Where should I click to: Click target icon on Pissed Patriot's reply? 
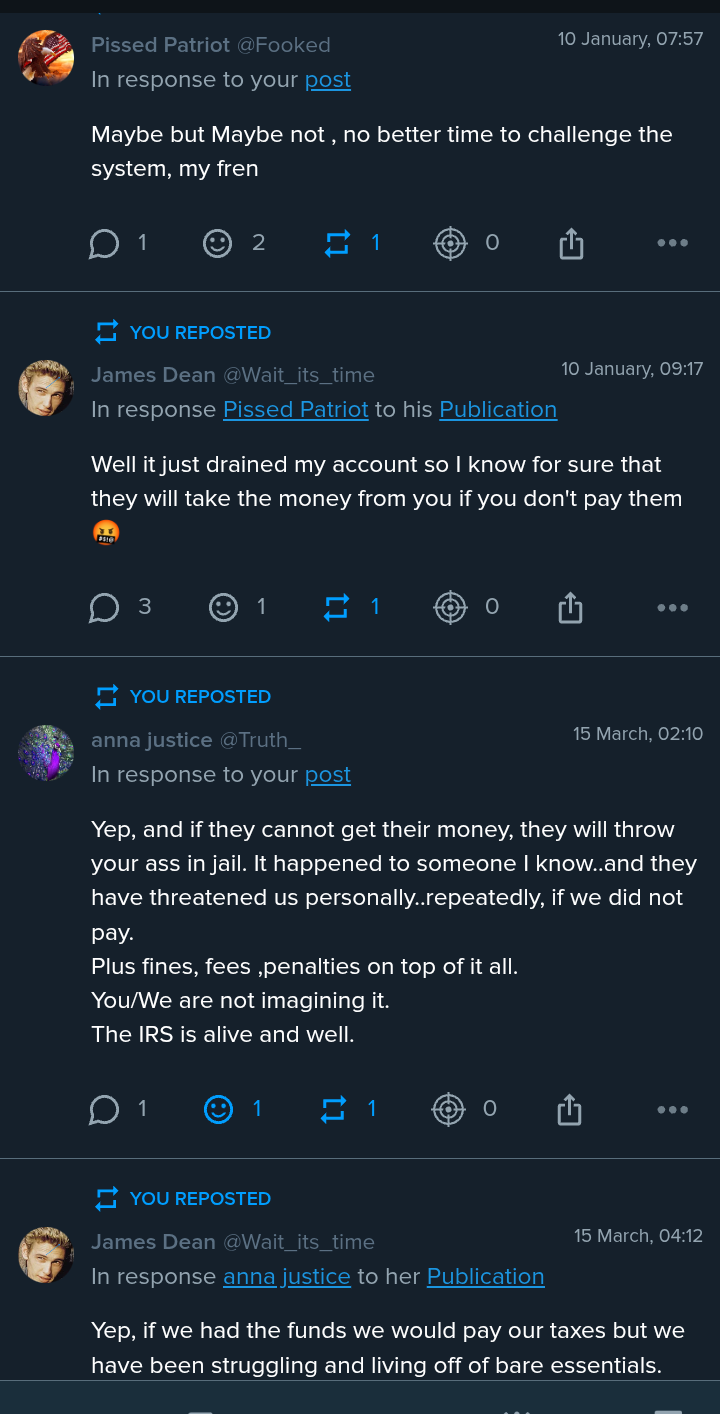point(450,243)
